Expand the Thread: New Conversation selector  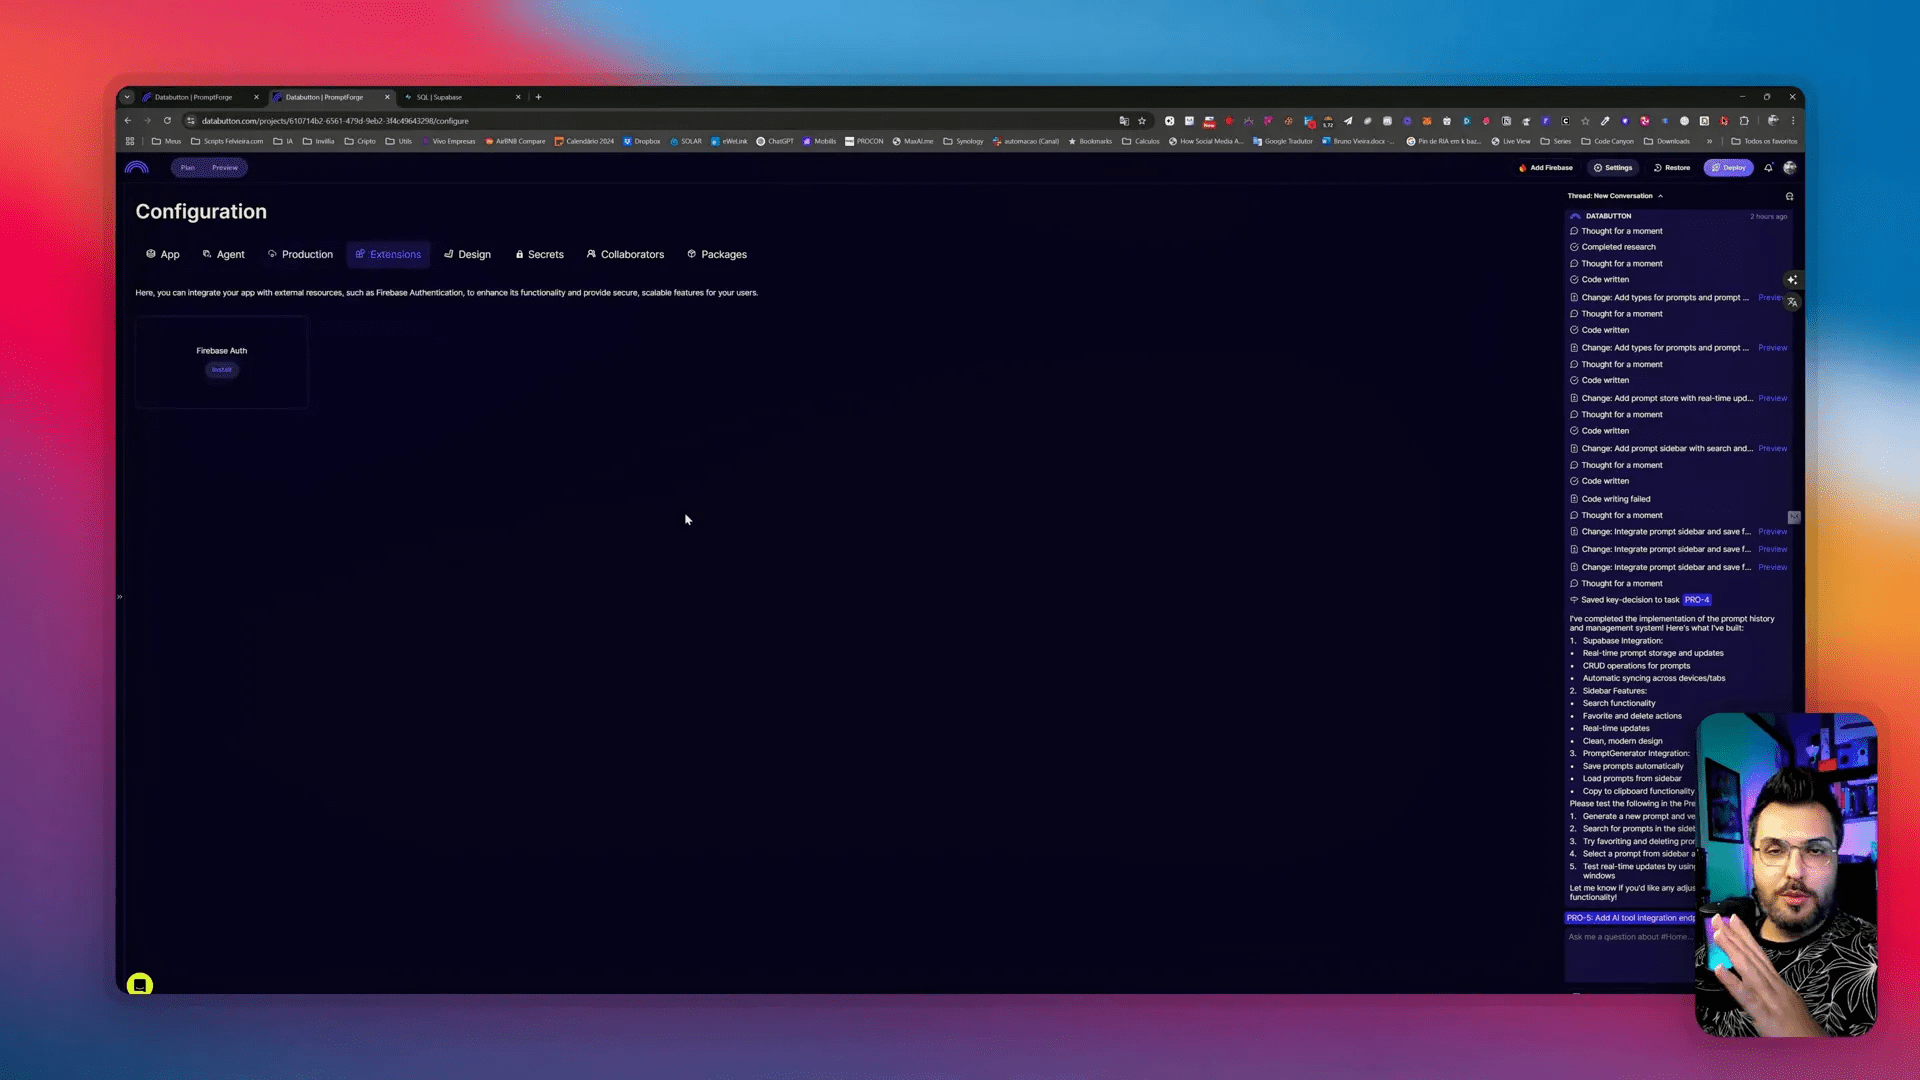1615,196
